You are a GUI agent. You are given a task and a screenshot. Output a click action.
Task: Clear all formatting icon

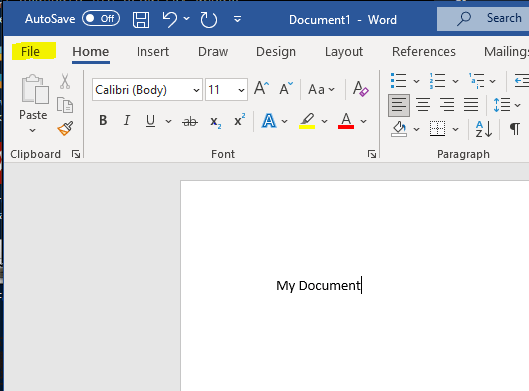tap(360, 89)
